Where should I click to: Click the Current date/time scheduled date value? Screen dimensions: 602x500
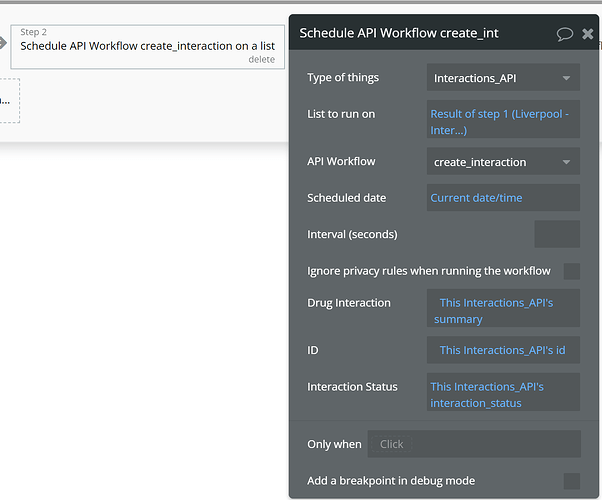(x=502, y=198)
